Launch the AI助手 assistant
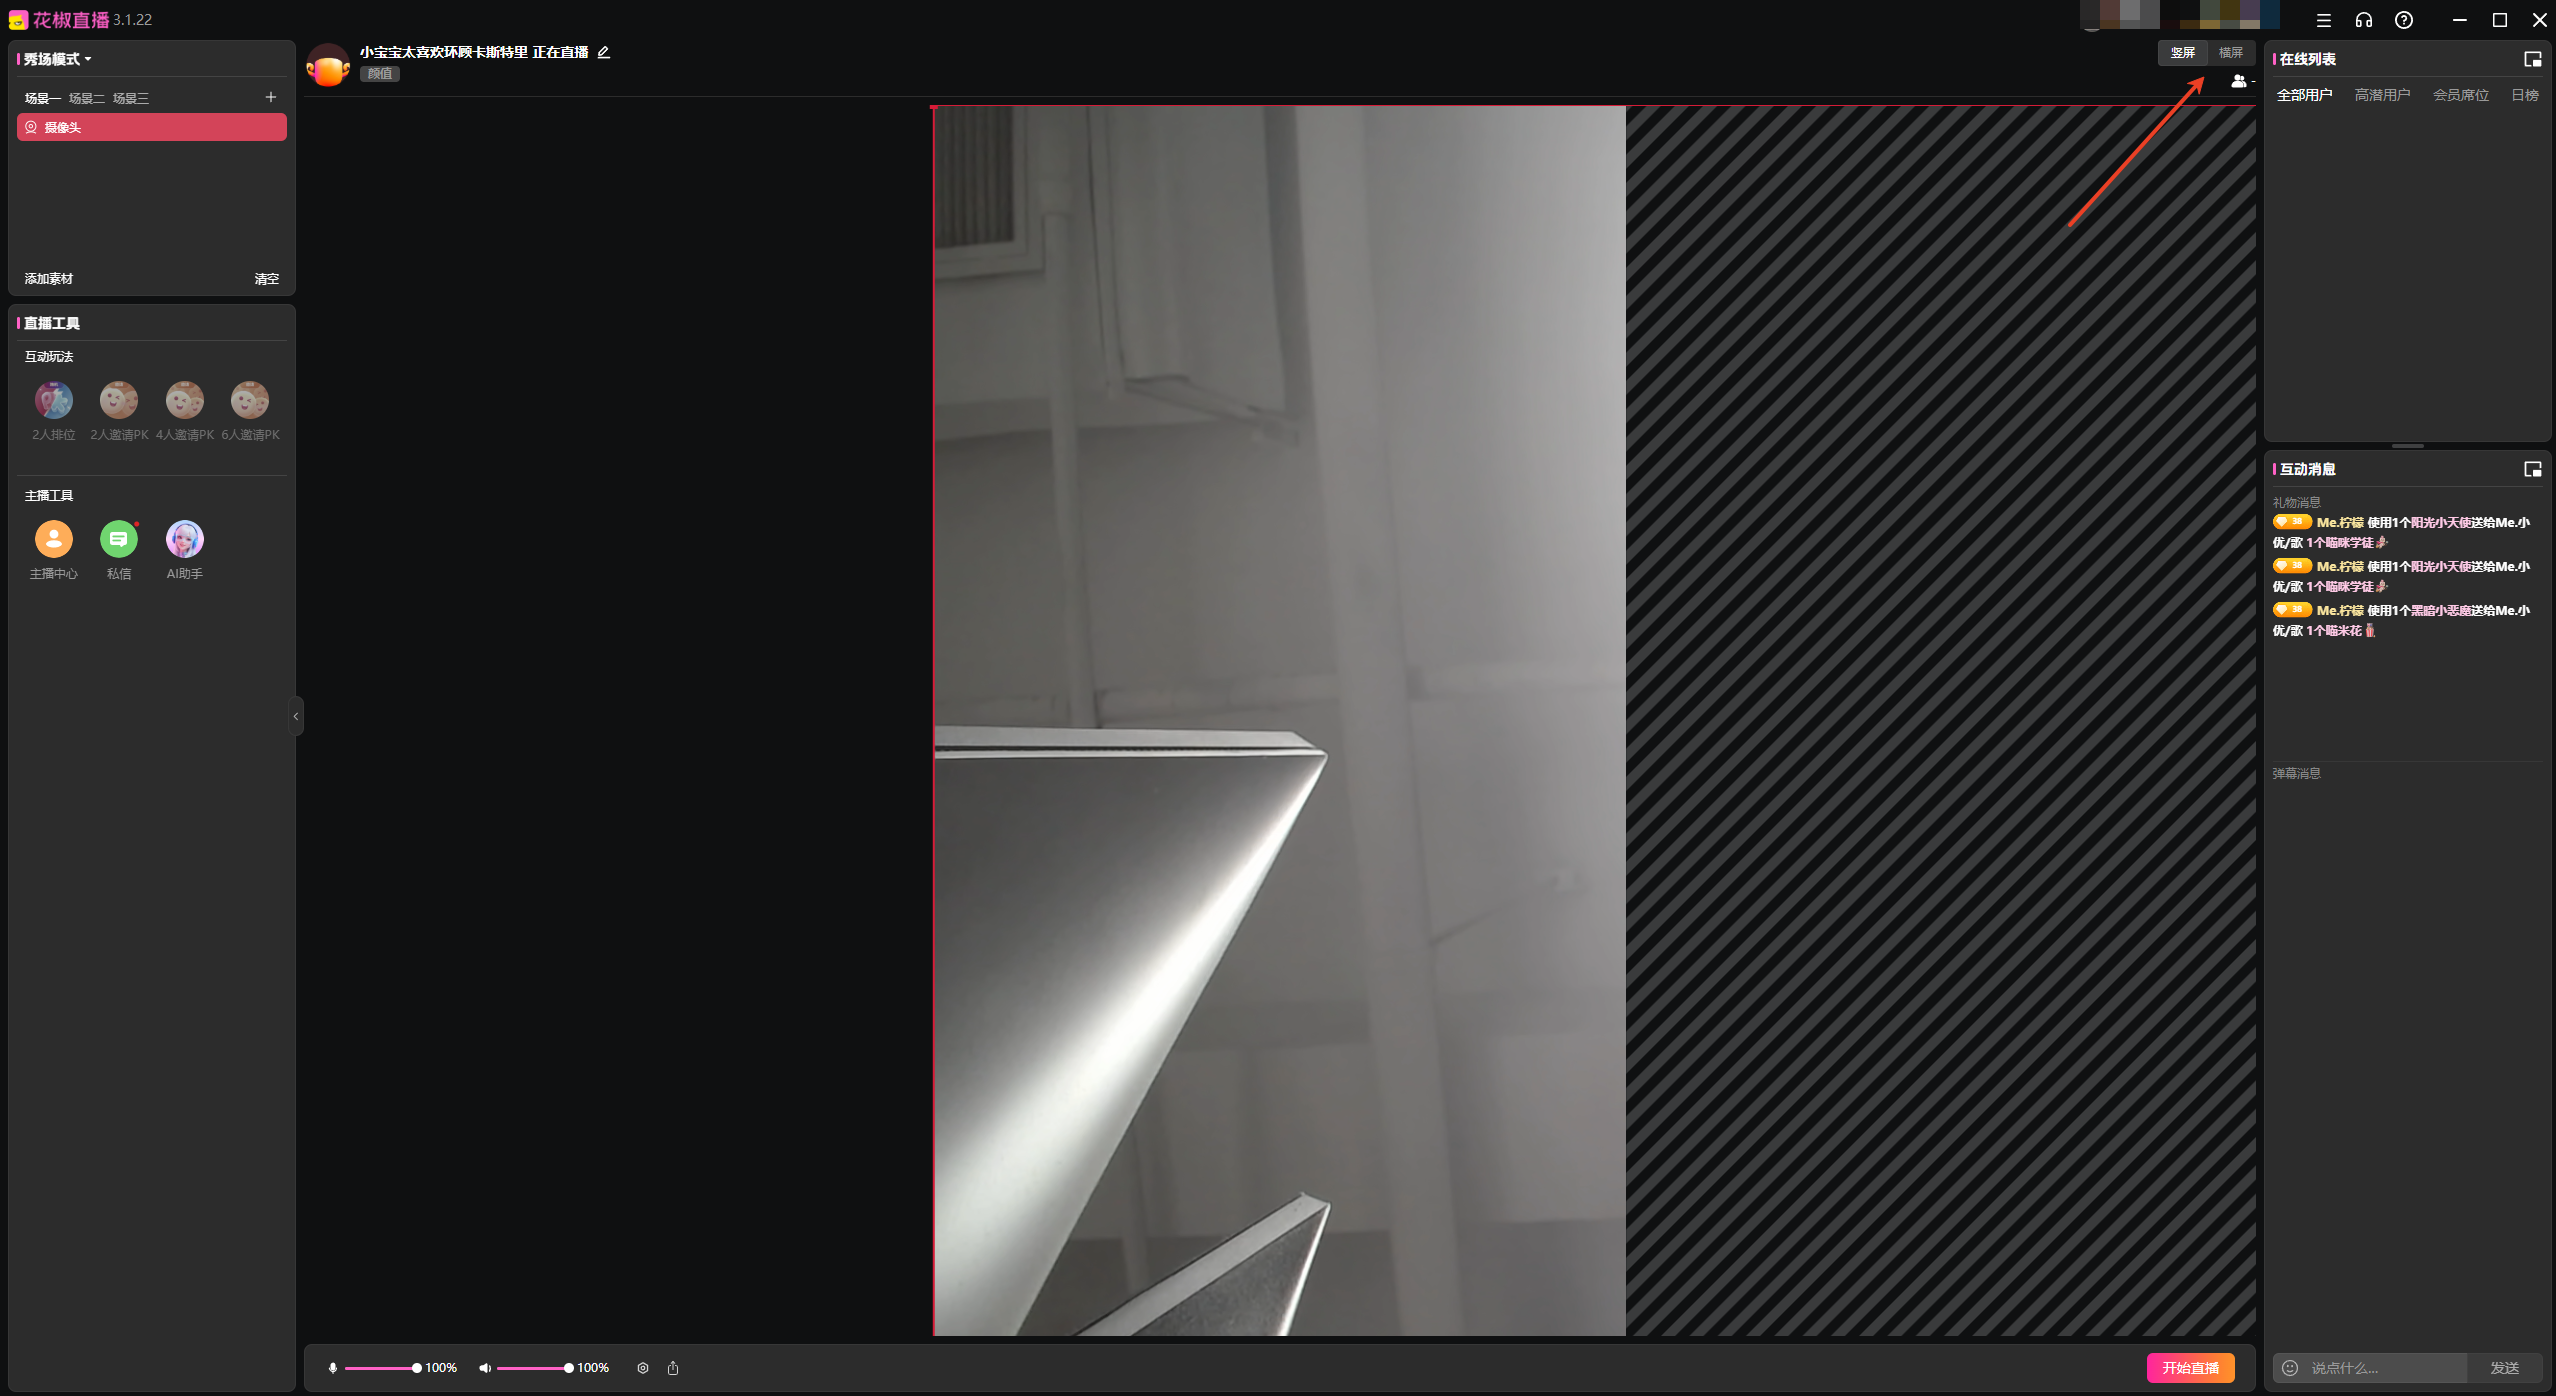2556x1396 pixels. pyautogui.click(x=185, y=540)
